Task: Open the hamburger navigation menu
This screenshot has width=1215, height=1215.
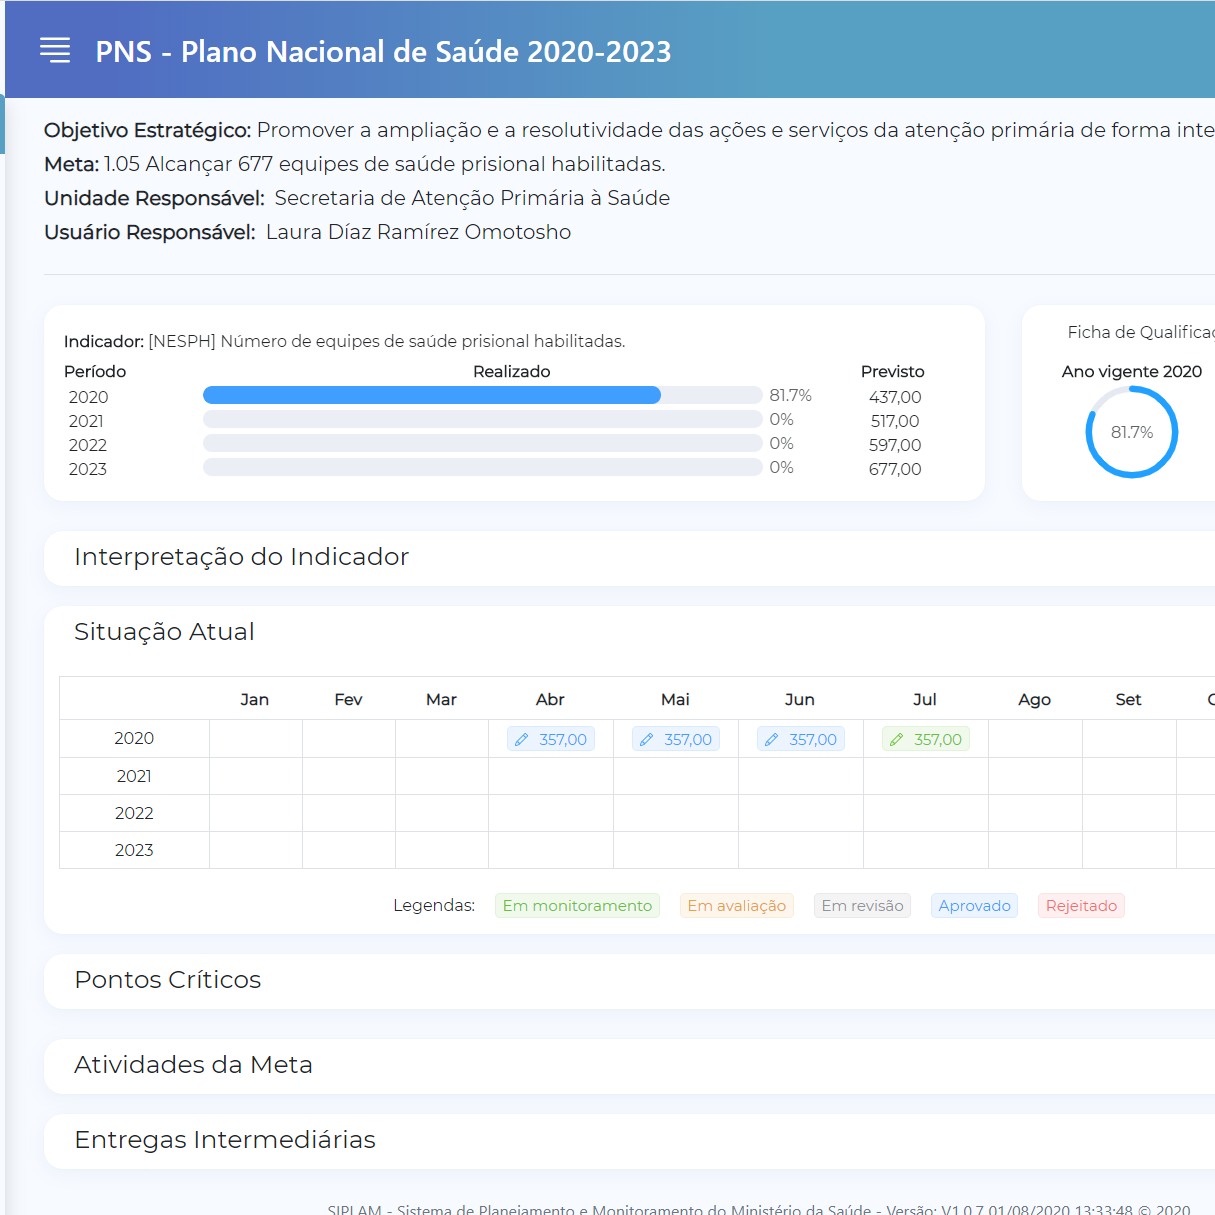Action: click(55, 50)
